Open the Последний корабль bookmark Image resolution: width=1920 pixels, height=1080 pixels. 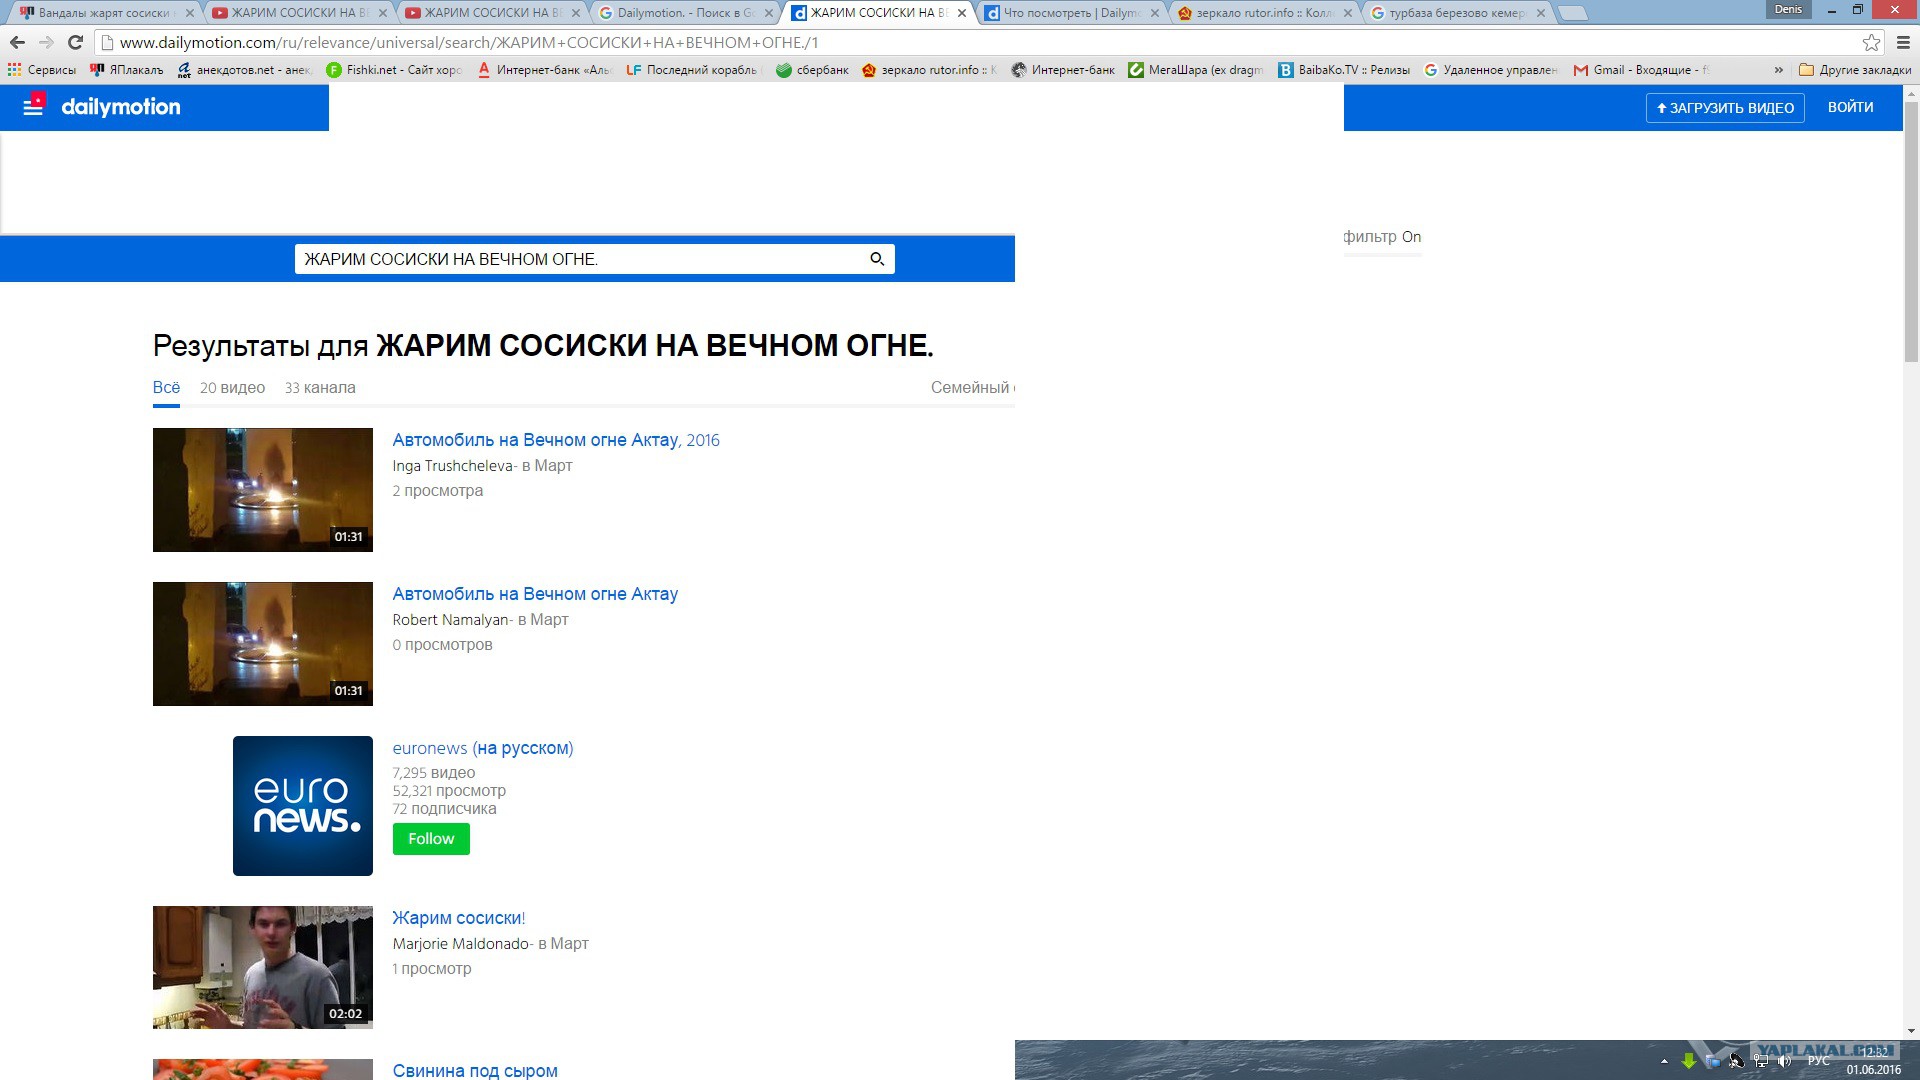click(693, 70)
